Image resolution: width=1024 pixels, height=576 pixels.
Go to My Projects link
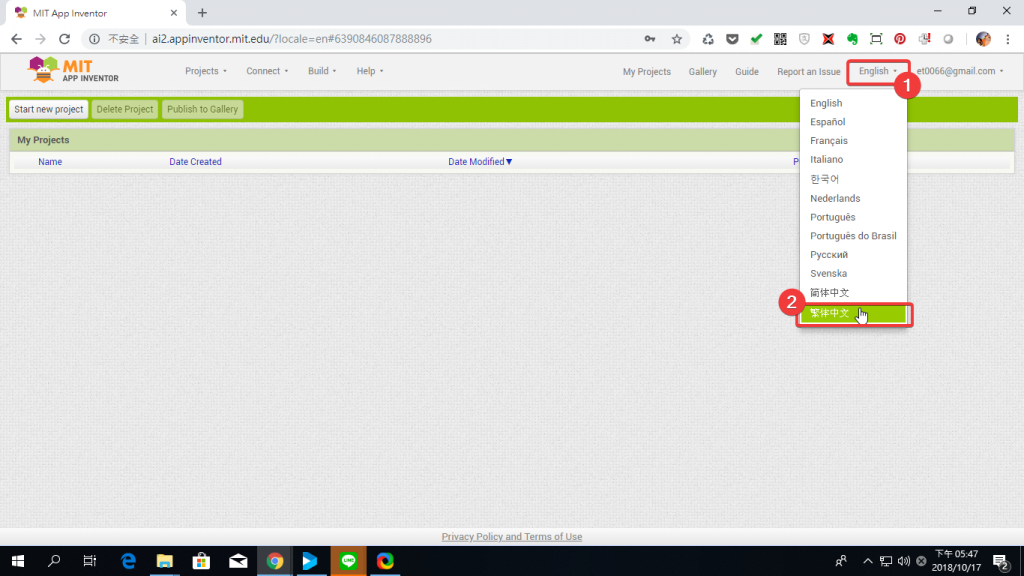[x=647, y=72]
